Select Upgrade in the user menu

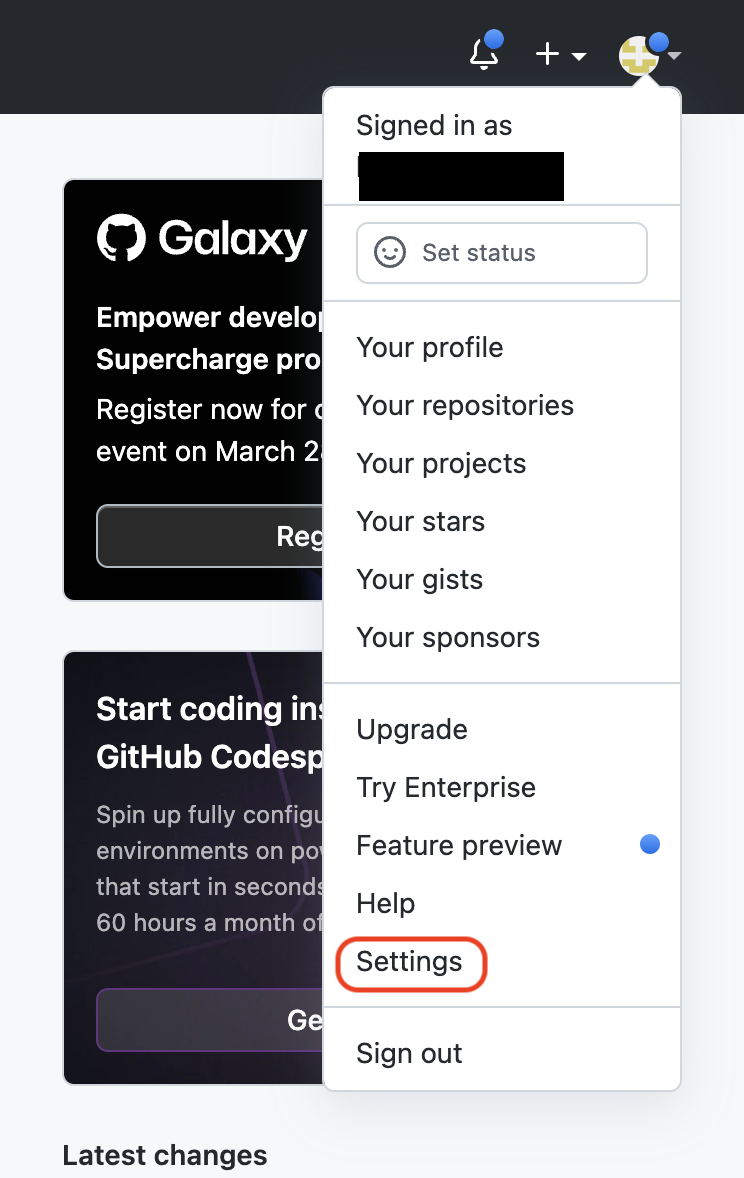click(x=412, y=729)
